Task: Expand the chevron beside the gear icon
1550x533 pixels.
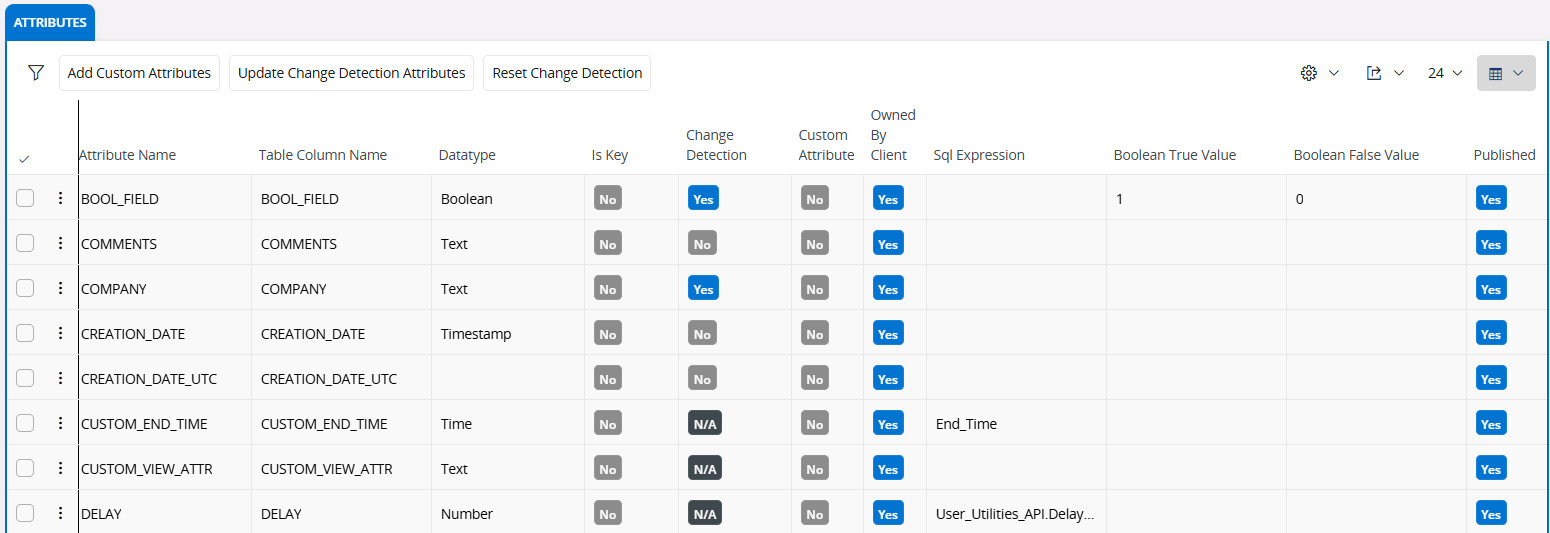Action: pyautogui.click(x=1334, y=73)
